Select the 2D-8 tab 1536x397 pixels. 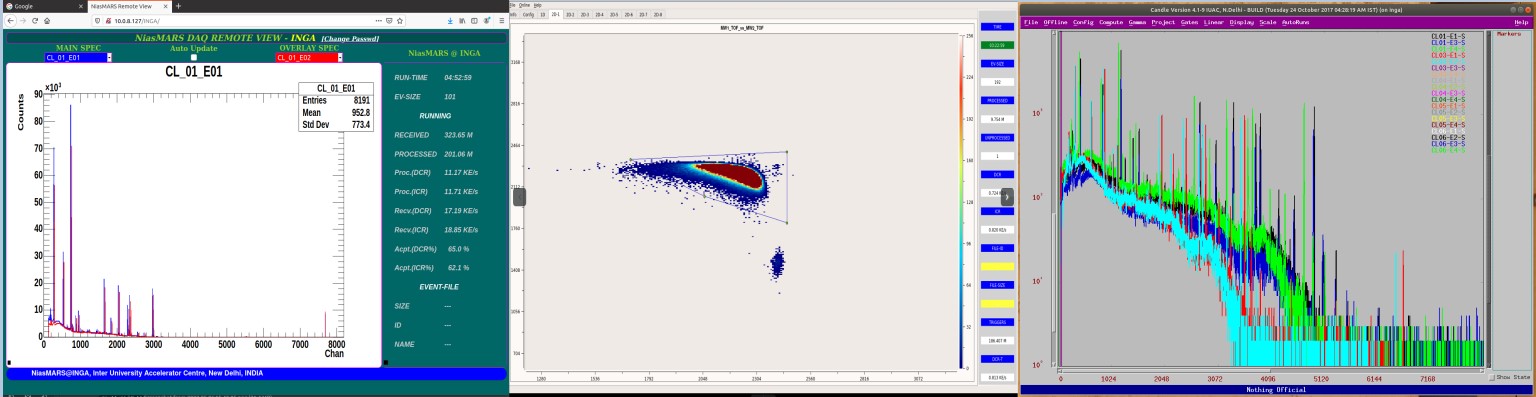(658, 15)
